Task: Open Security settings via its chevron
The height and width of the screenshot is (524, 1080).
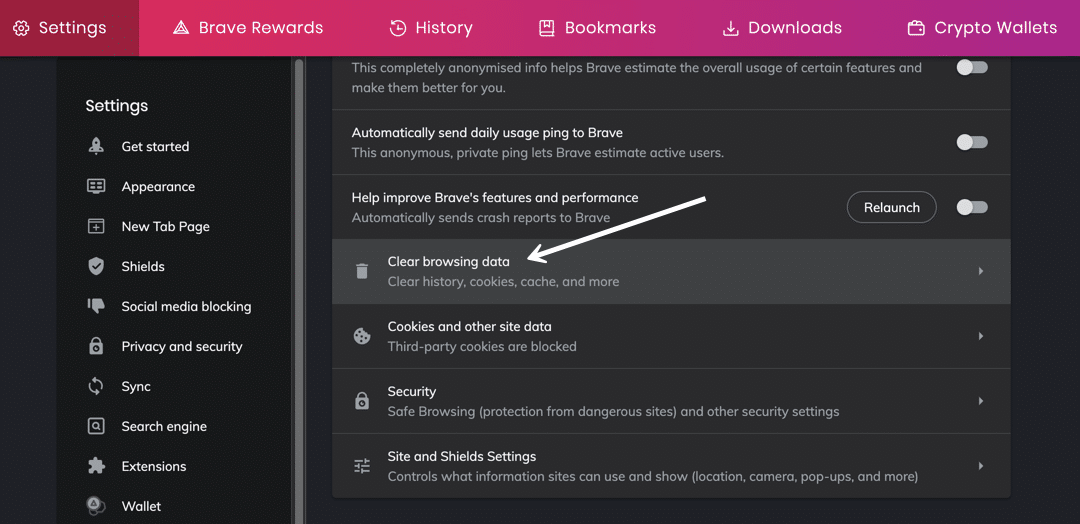Action: pos(980,401)
